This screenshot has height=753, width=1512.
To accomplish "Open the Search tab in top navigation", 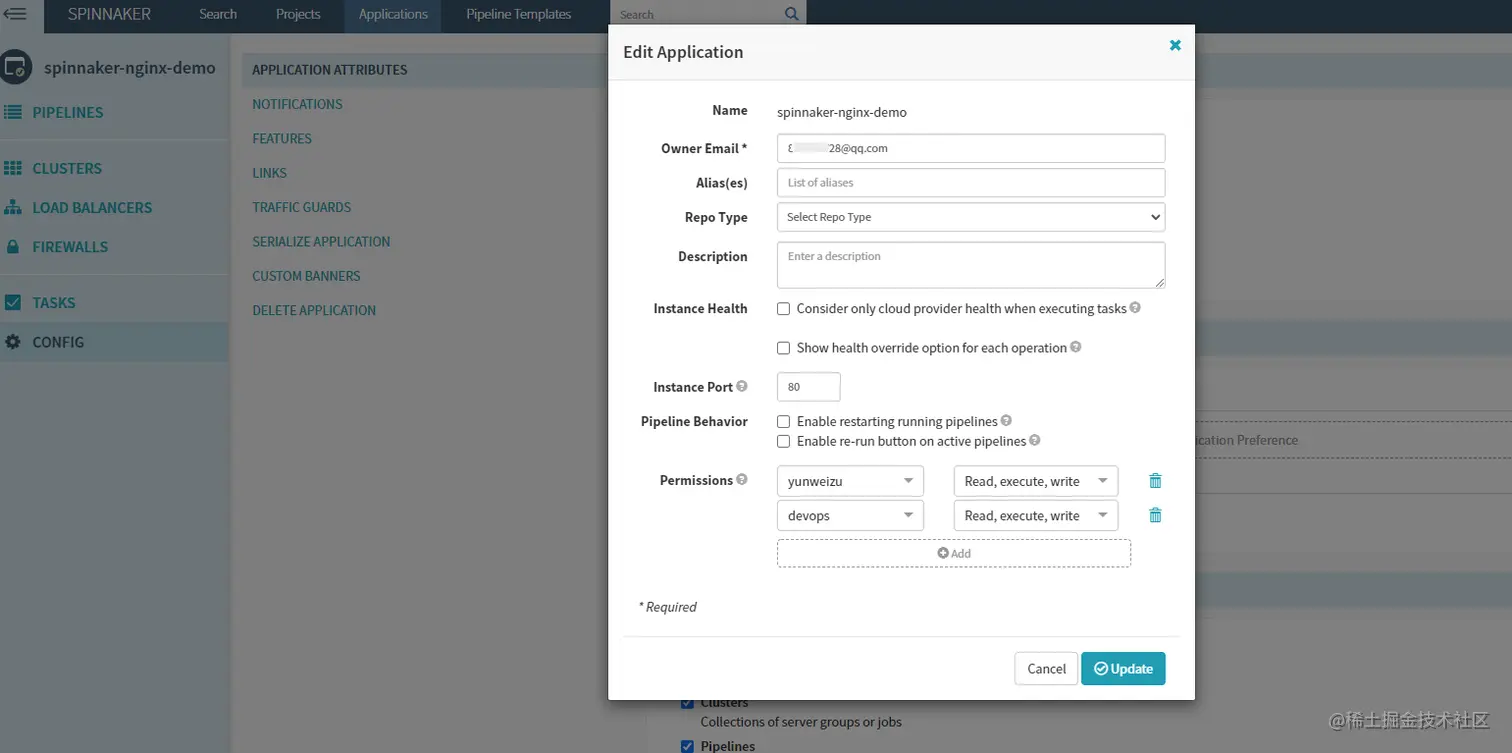I will coord(218,14).
